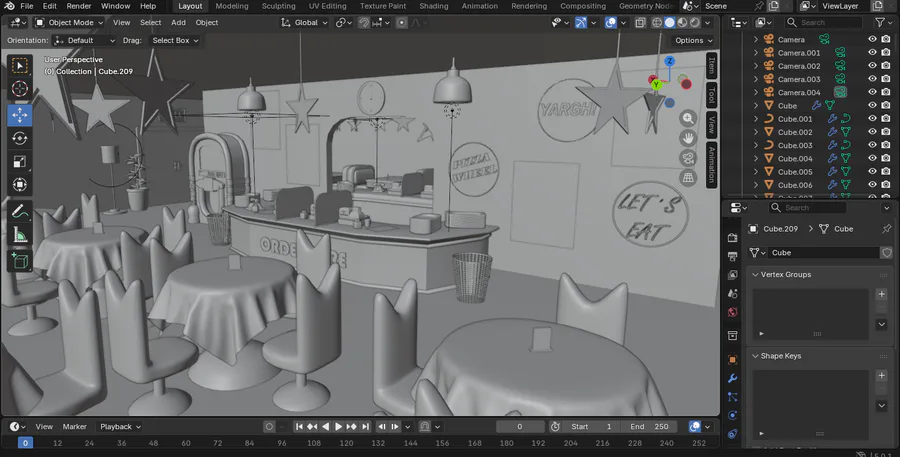Open the Object properties orange square tab
This screenshot has width=900, height=457.
(732, 360)
